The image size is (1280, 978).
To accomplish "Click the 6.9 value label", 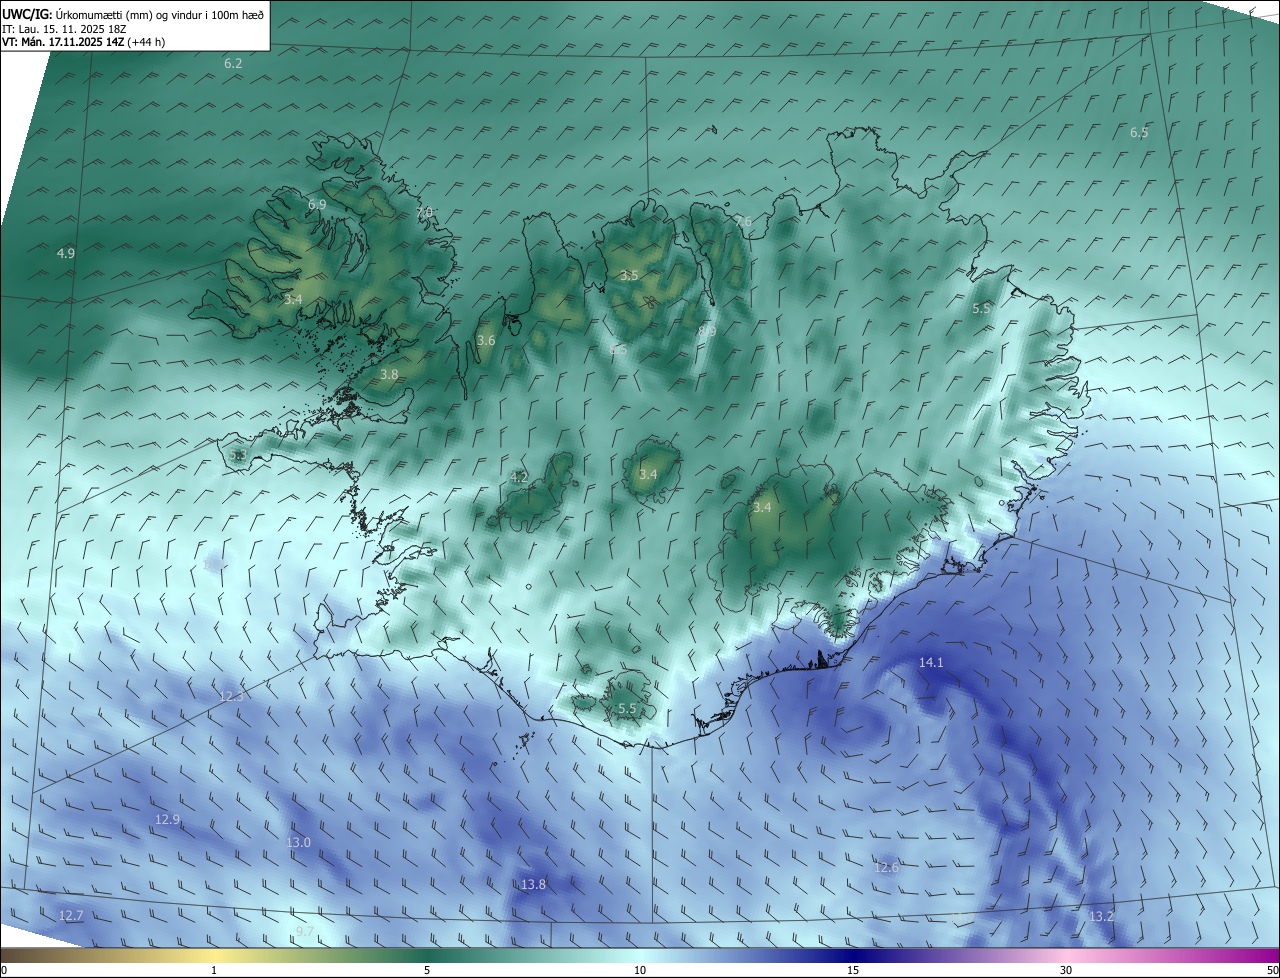I will pyautogui.click(x=317, y=204).
